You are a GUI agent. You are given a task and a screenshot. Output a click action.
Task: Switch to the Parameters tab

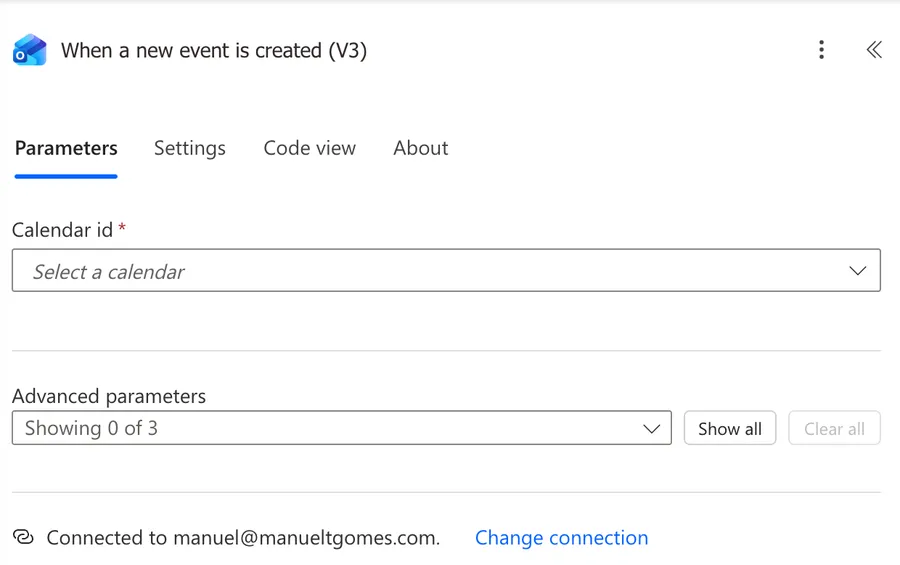point(66,148)
